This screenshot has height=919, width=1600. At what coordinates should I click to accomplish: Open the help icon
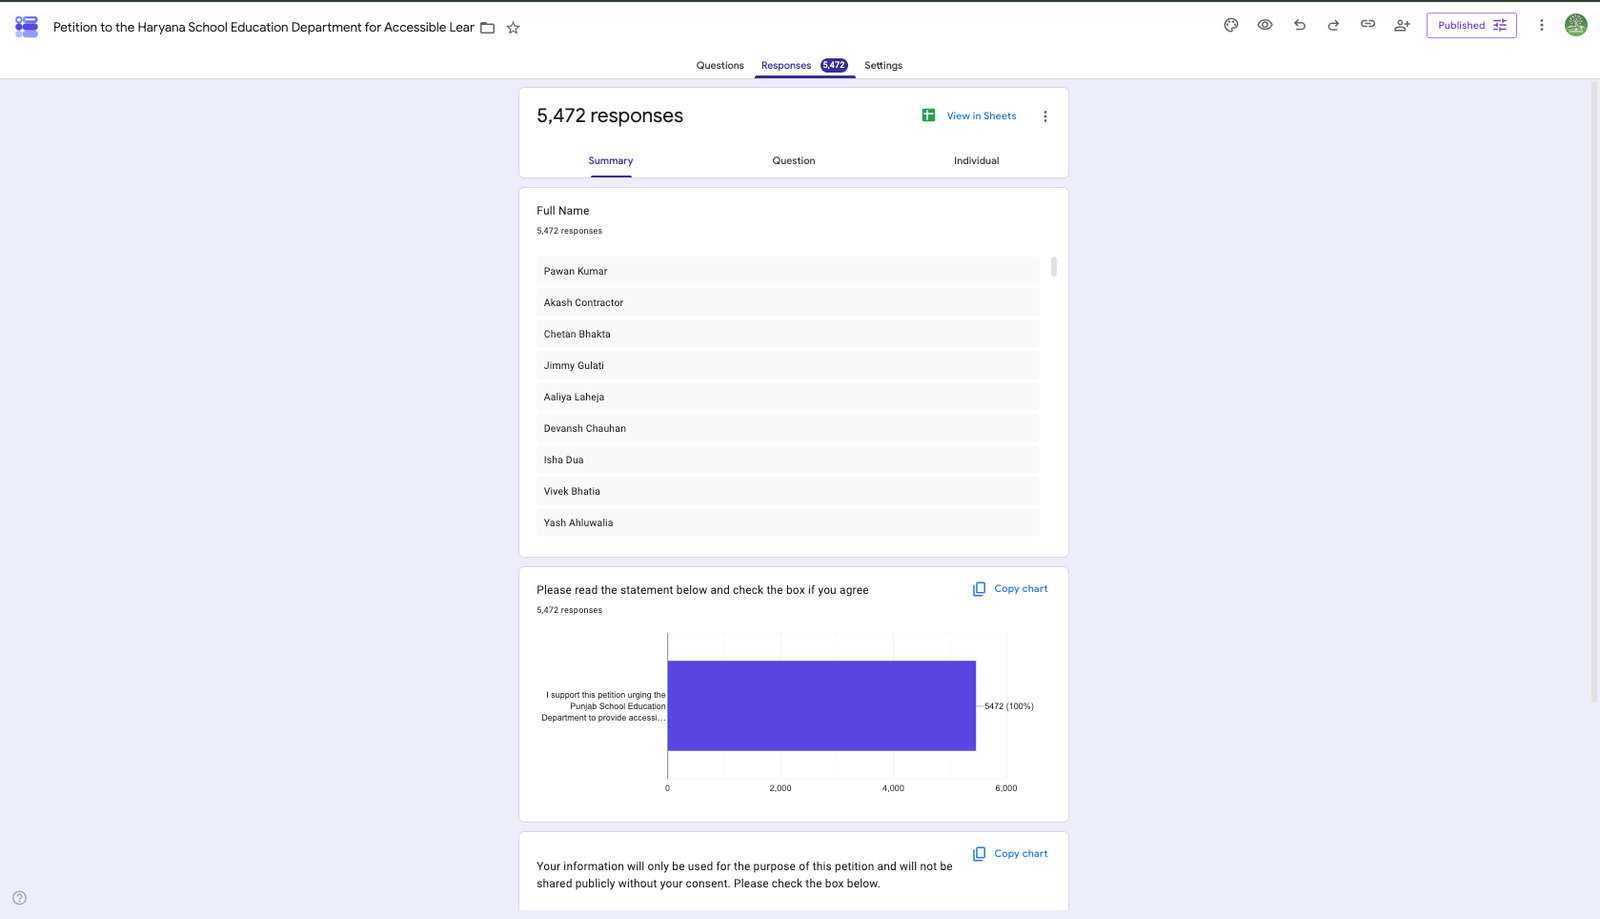click(20, 898)
